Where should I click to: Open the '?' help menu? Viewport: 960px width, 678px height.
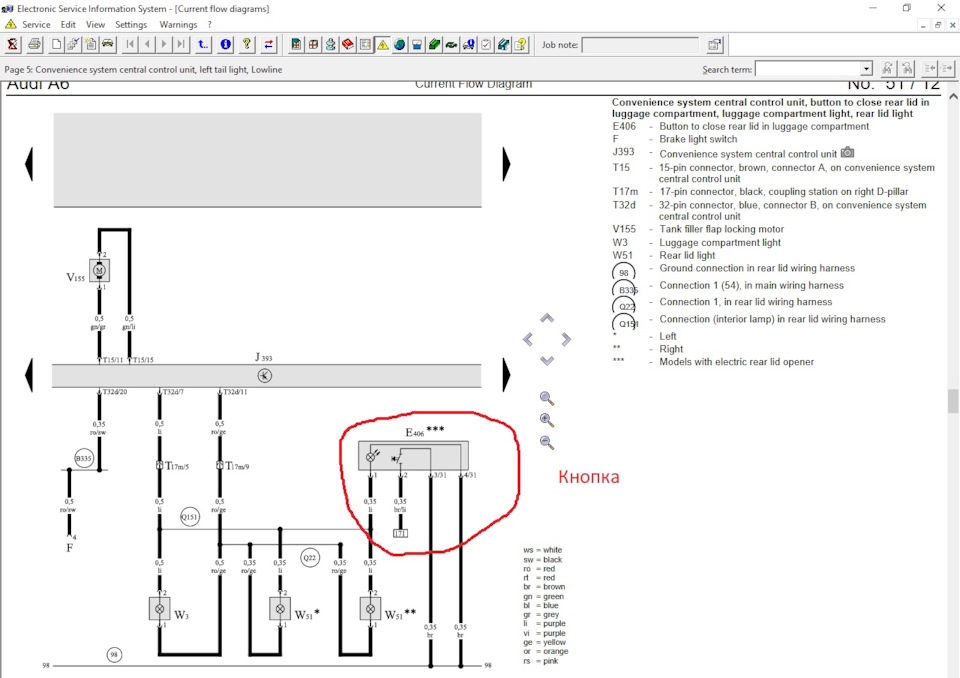(x=209, y=24)
